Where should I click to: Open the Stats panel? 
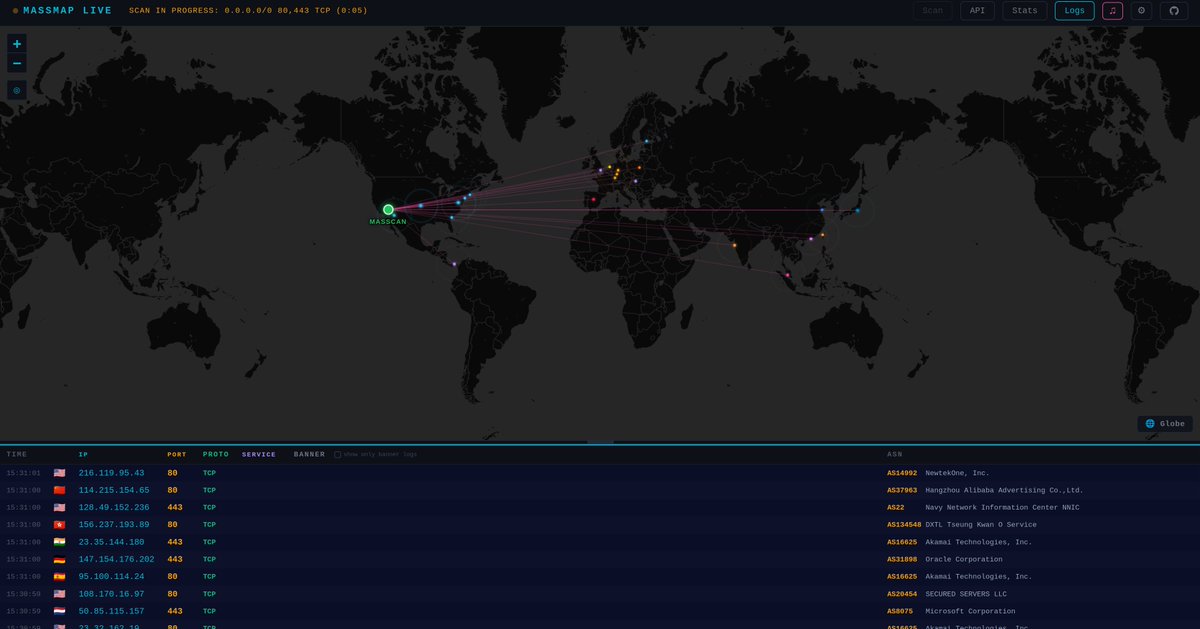pos(1025,11)
